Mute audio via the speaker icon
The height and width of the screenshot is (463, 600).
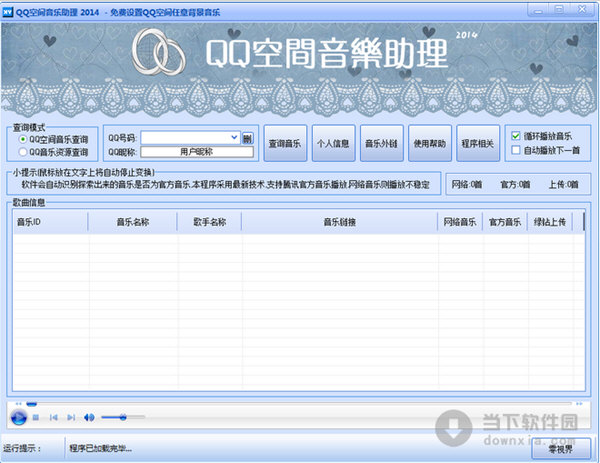coord(89,417)
